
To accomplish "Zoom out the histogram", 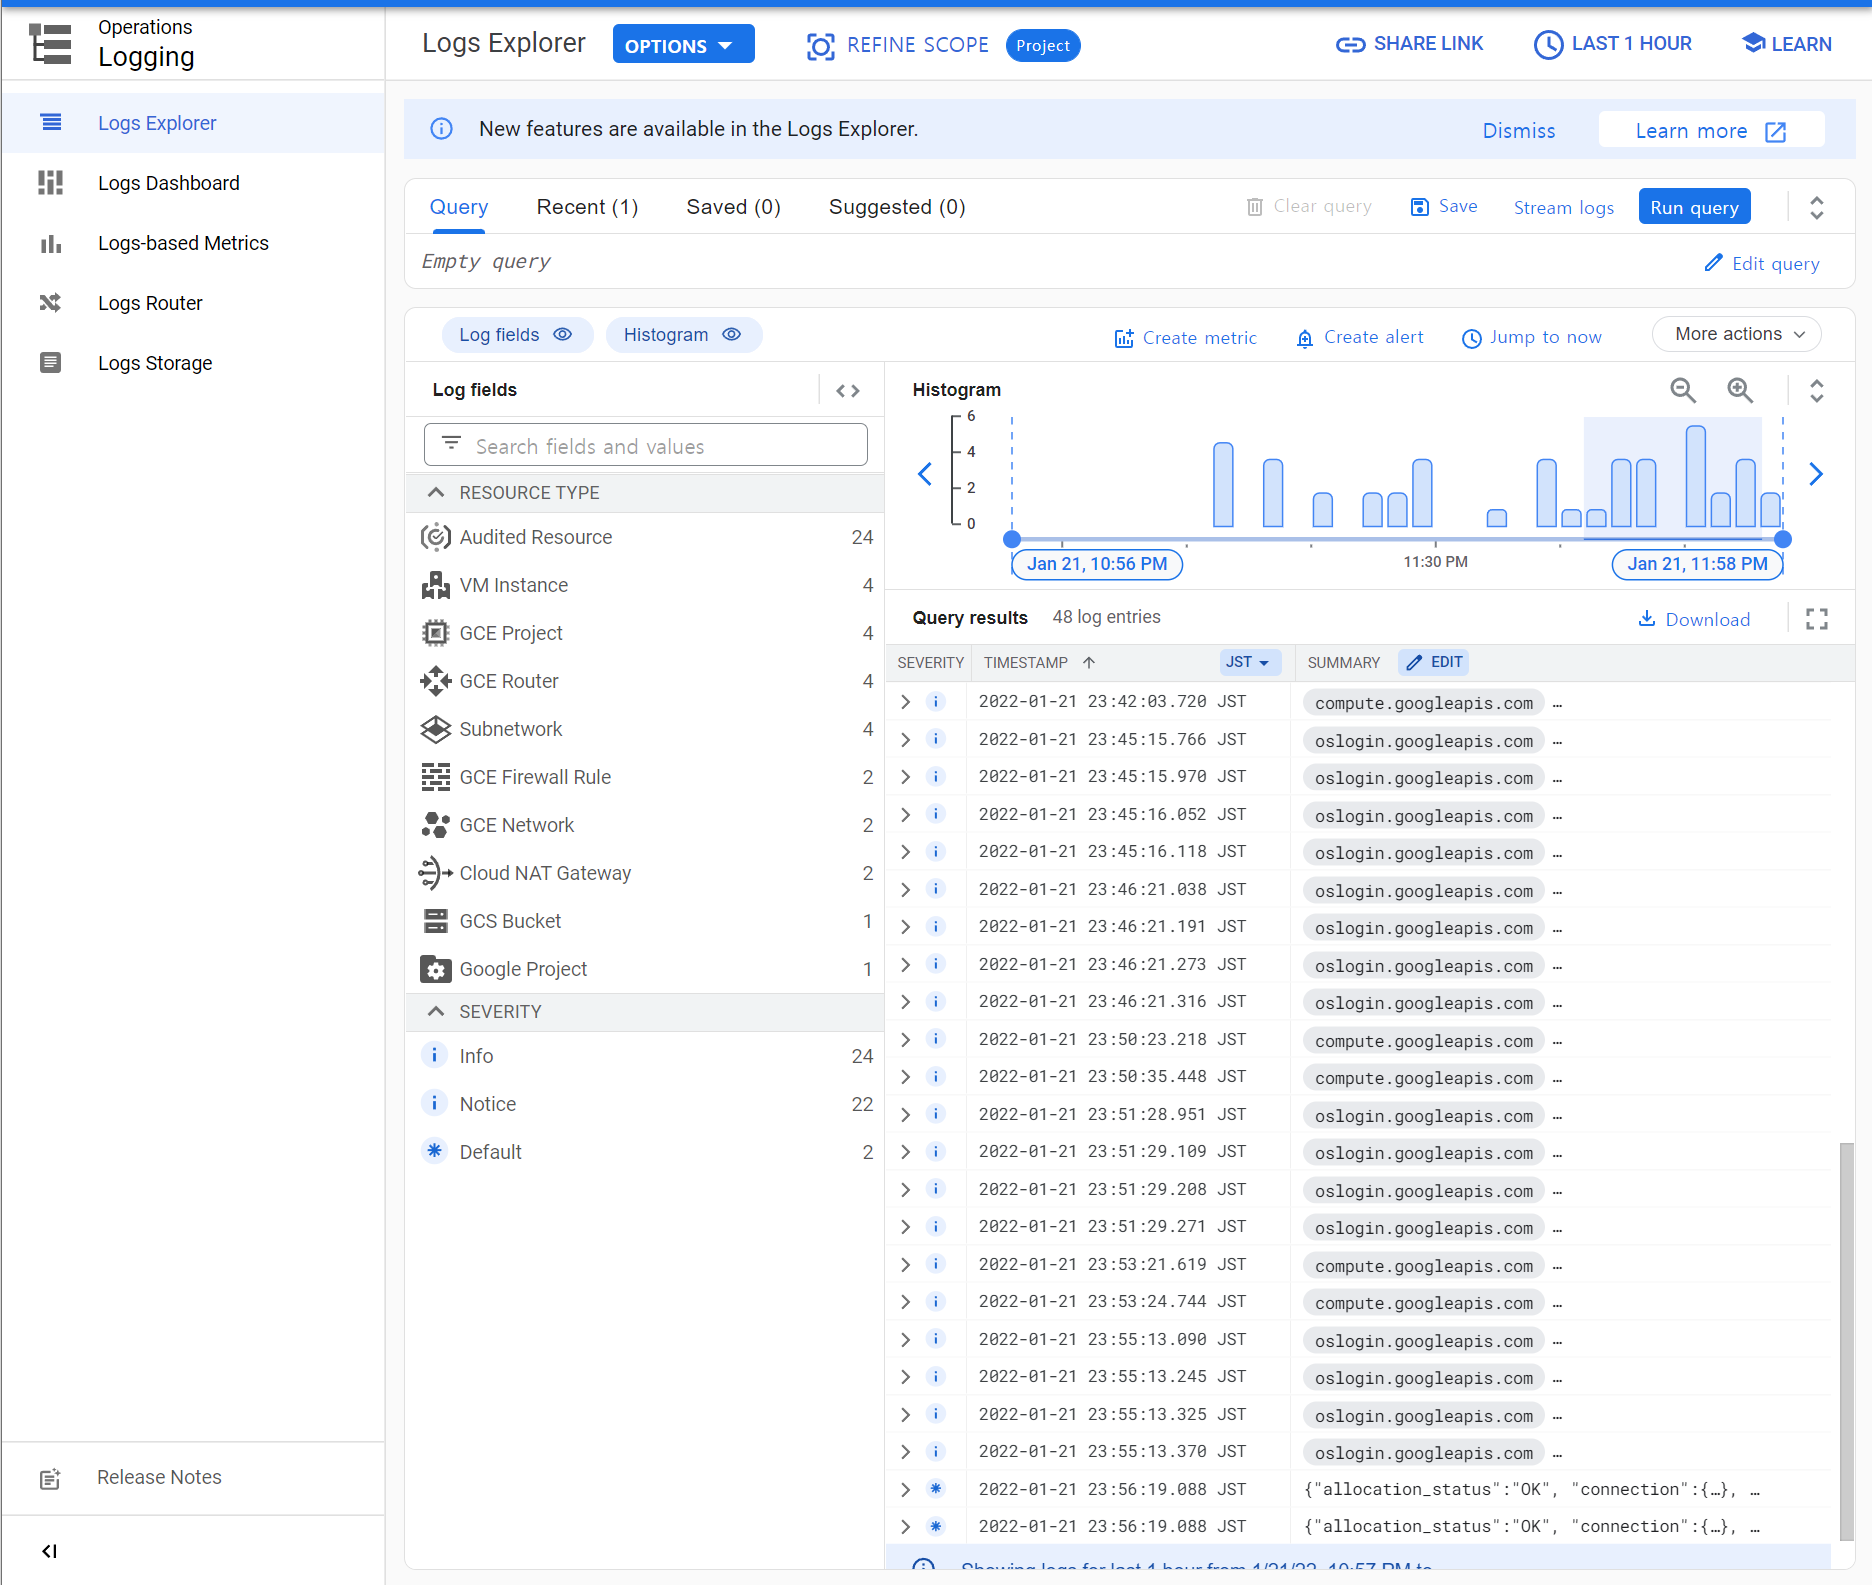I will [x=1683, y=390].
